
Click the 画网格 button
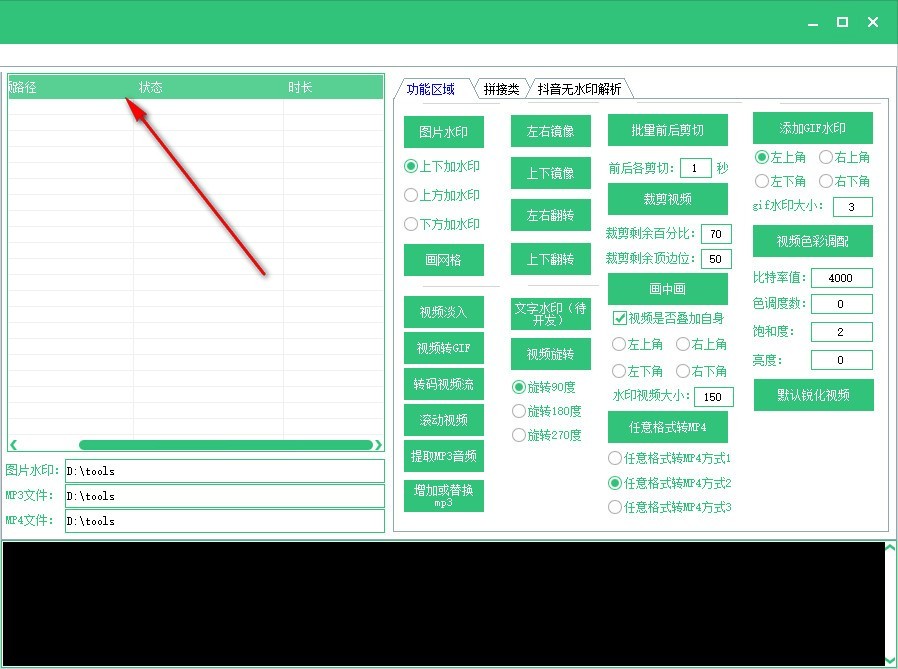coord(443,260)
